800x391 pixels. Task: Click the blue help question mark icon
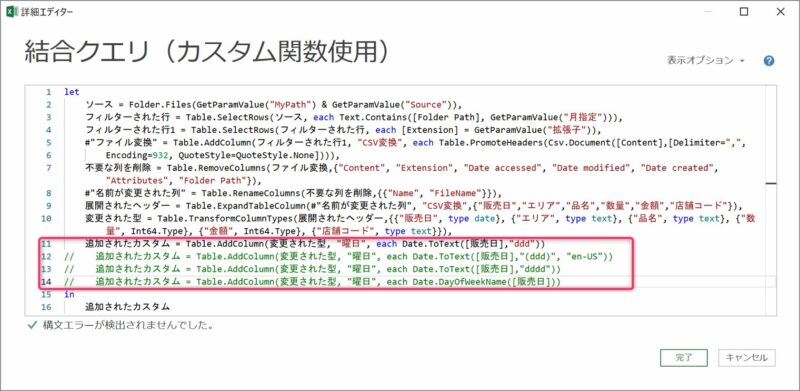769,61
